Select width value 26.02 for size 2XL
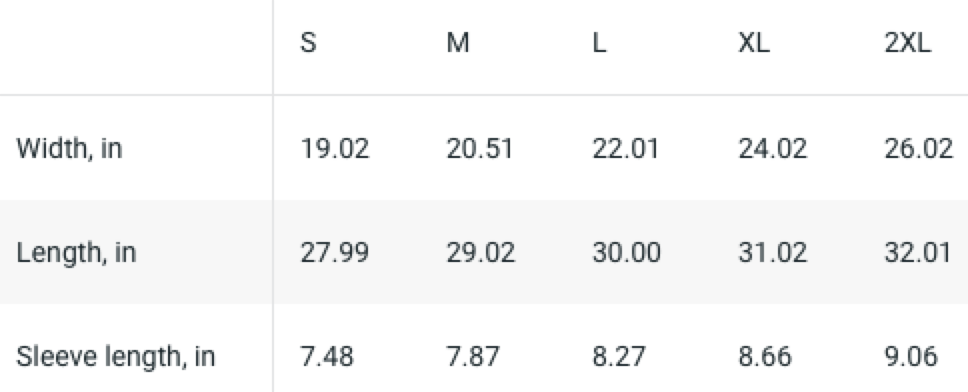This screenshot has width=968, height=392. (918, 149)
